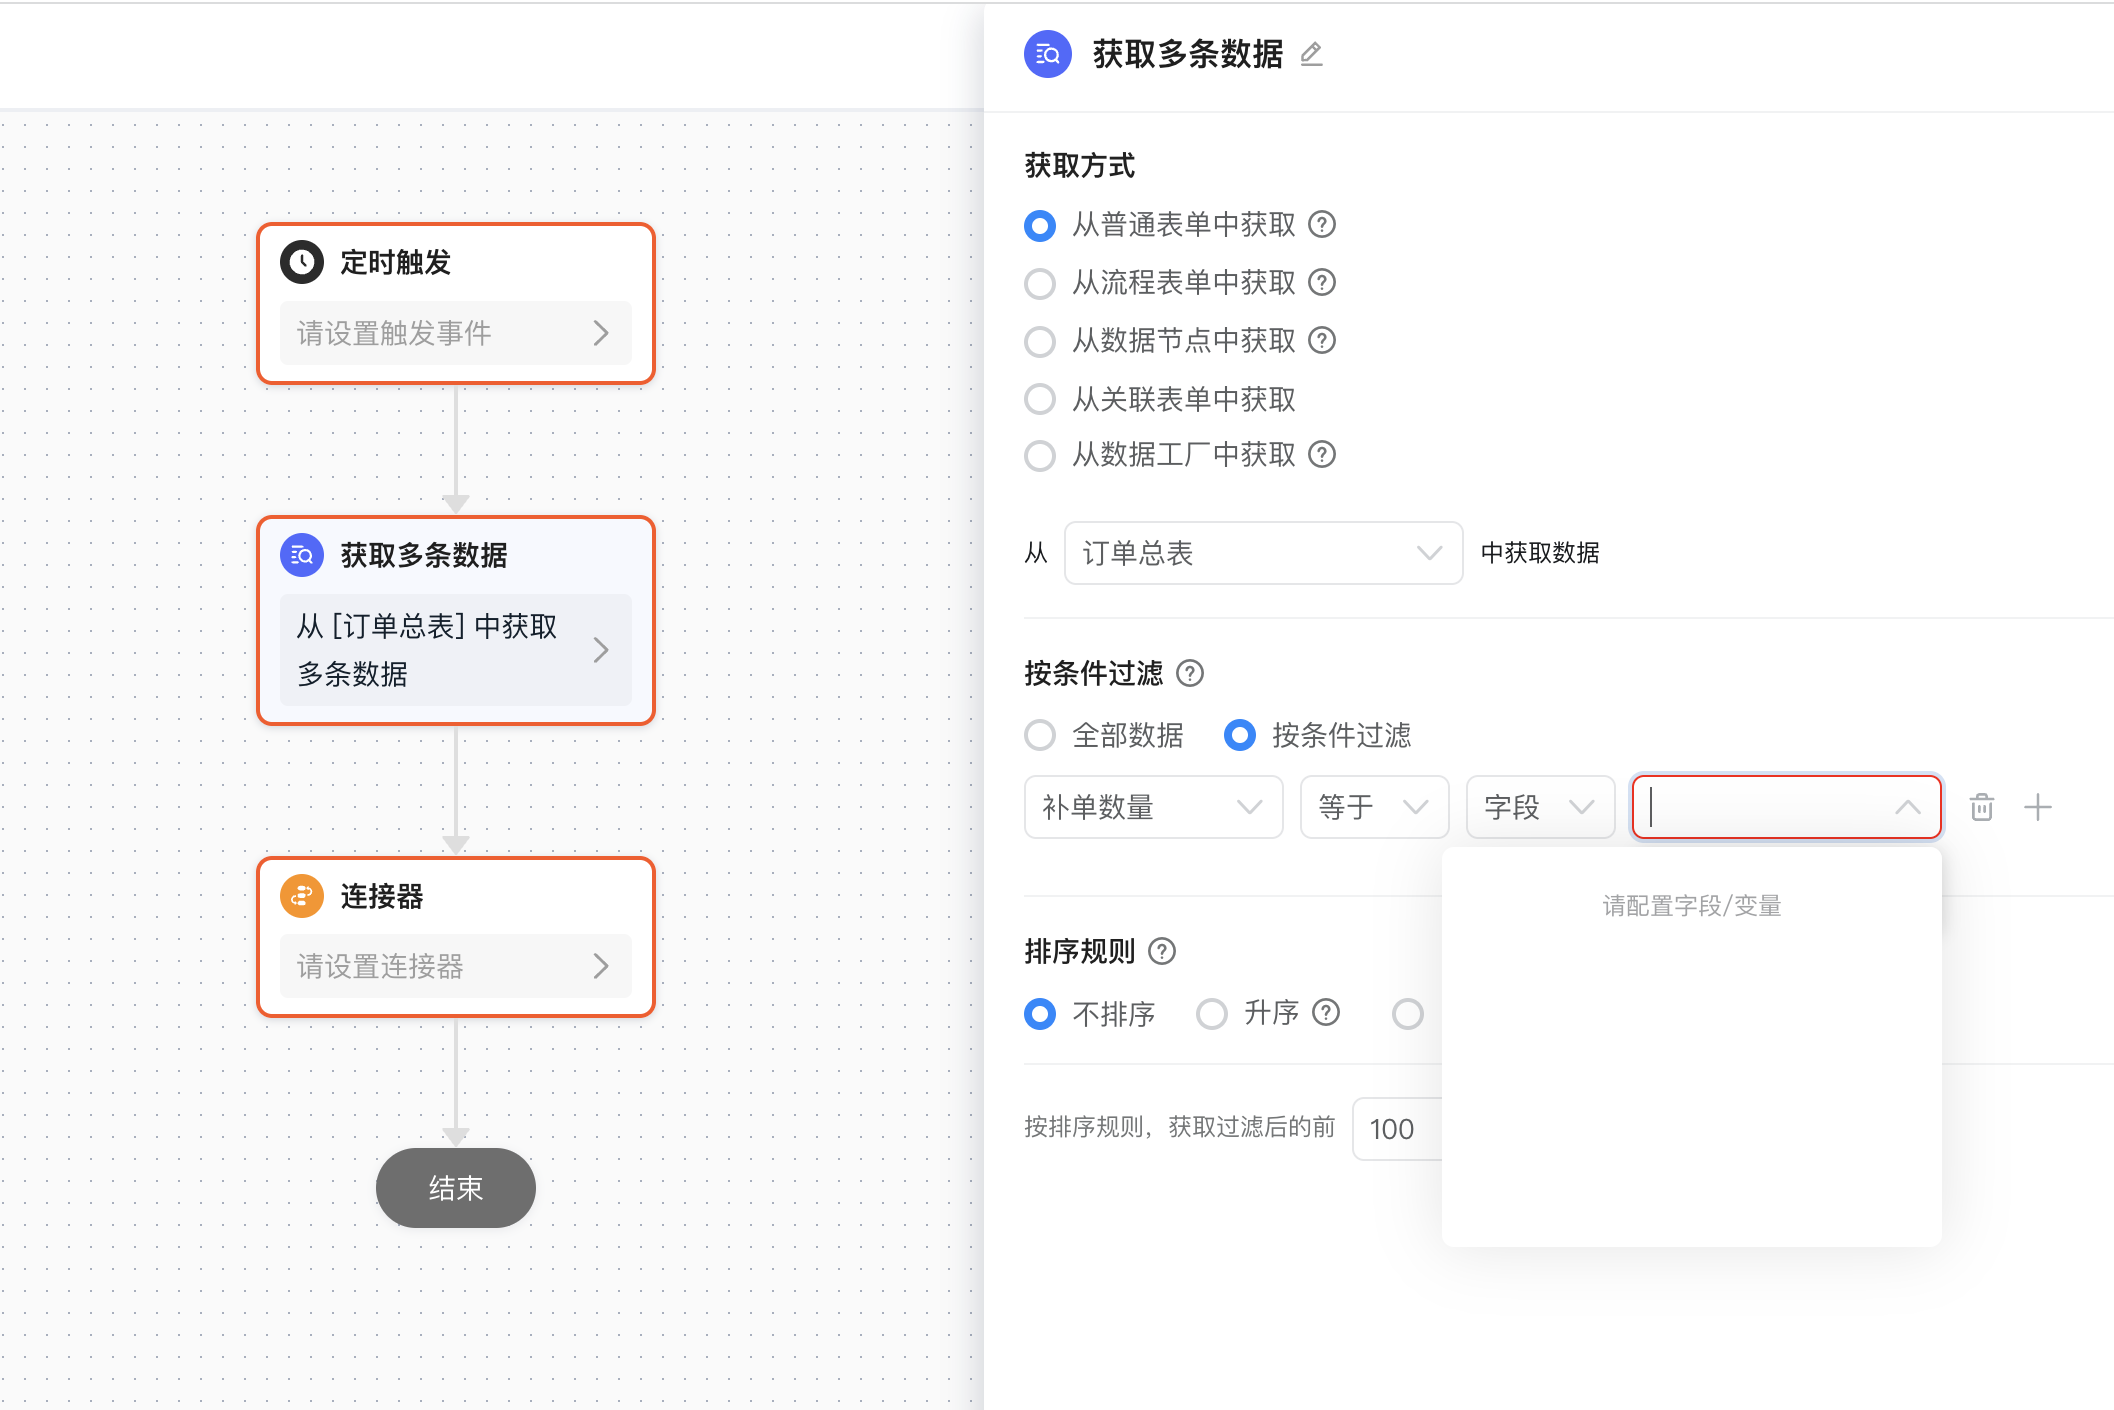The width and height of the screenshot is (2114, 1410).
Task: Click the 定时触发 node title
Action: point(396,262)
